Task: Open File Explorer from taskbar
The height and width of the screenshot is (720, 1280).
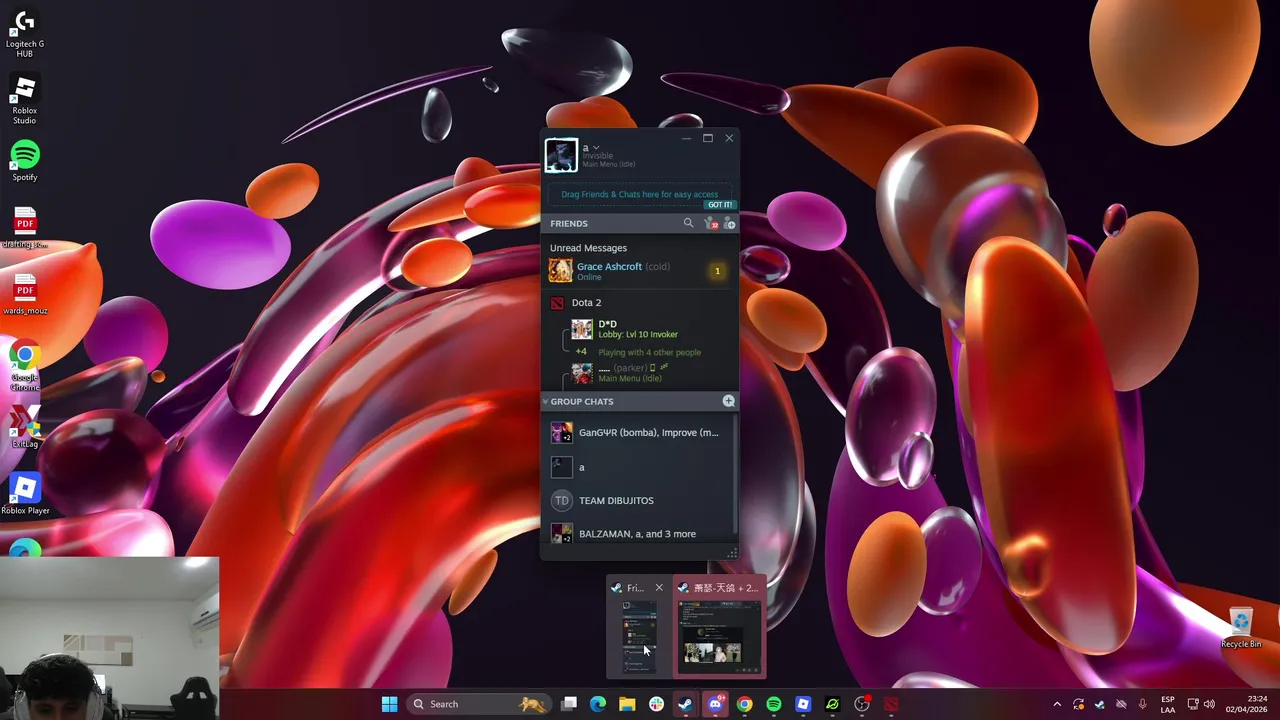Action: coord(627,704)
